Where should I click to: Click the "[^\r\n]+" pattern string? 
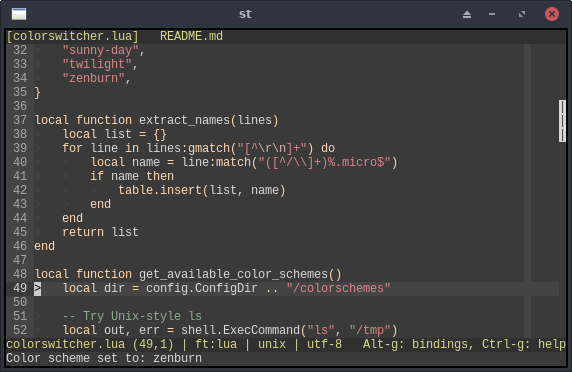click(x=271, y=148)
